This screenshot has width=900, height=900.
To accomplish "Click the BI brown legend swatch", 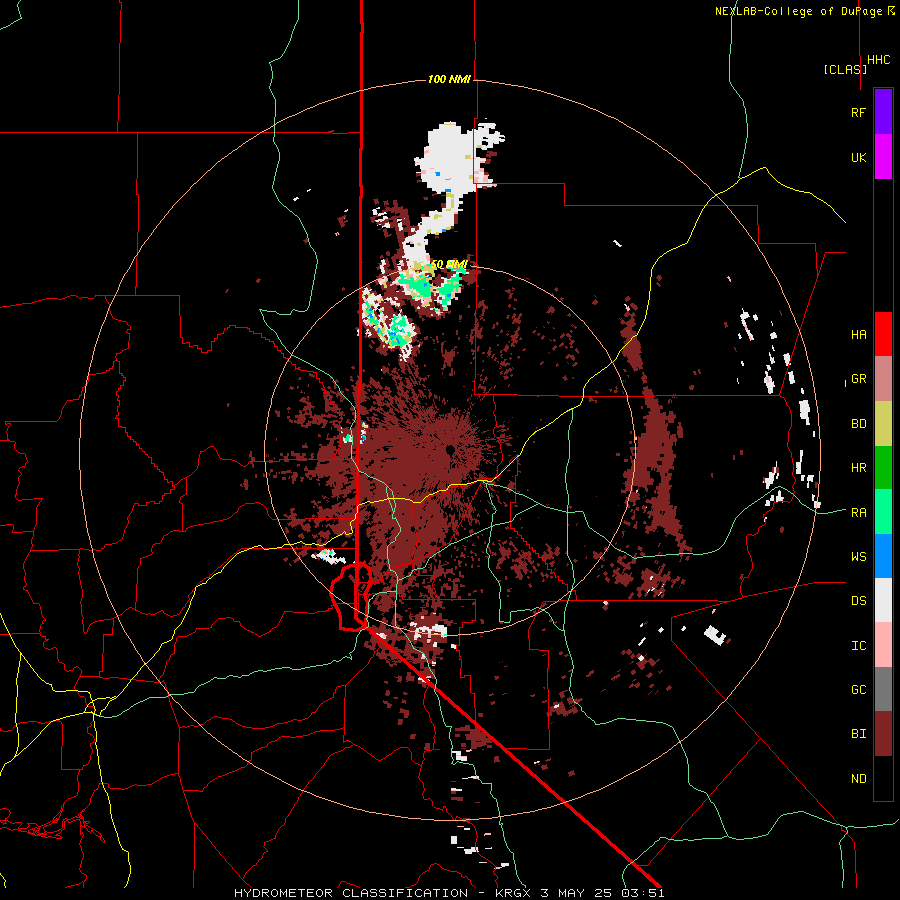I will pyautogui.click(x=883, y=734).
